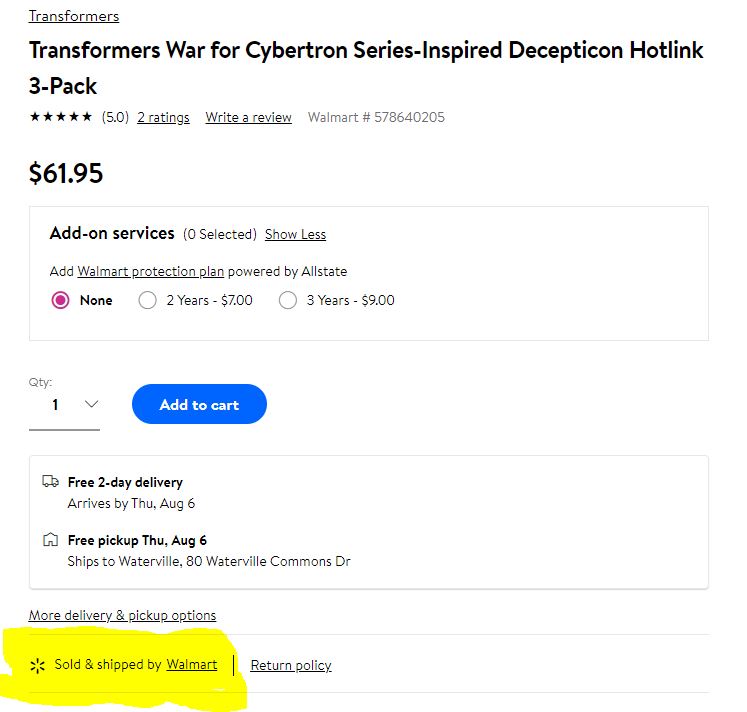
Task: Click the $61.95 price
Action: coord(66,173)
